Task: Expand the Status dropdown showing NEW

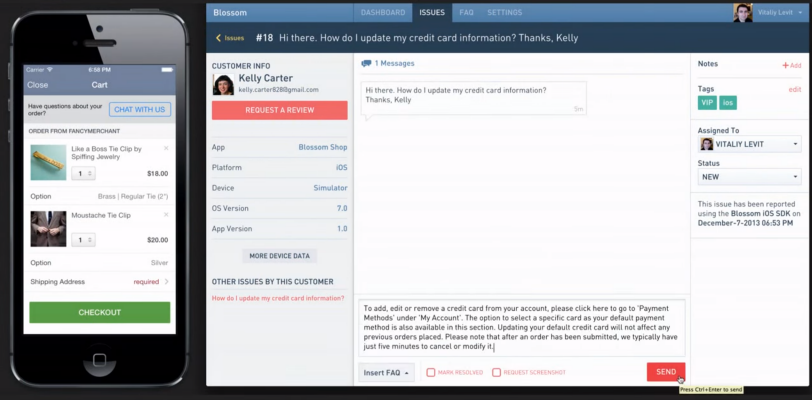Action: pyautogui.click(x=749, y=177)
